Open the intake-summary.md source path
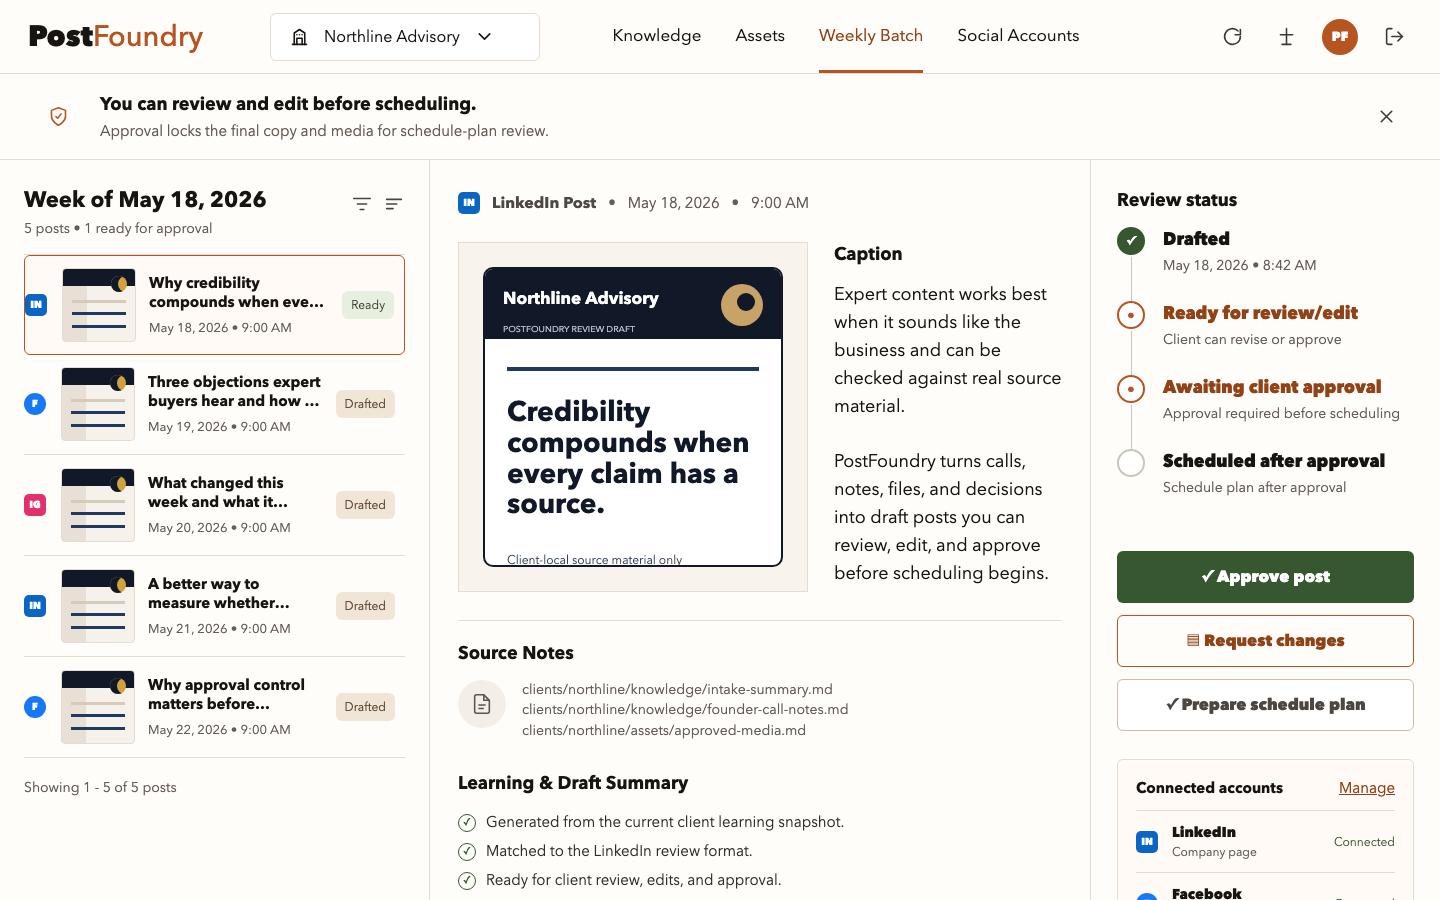1440x900 pixels. 677,689
